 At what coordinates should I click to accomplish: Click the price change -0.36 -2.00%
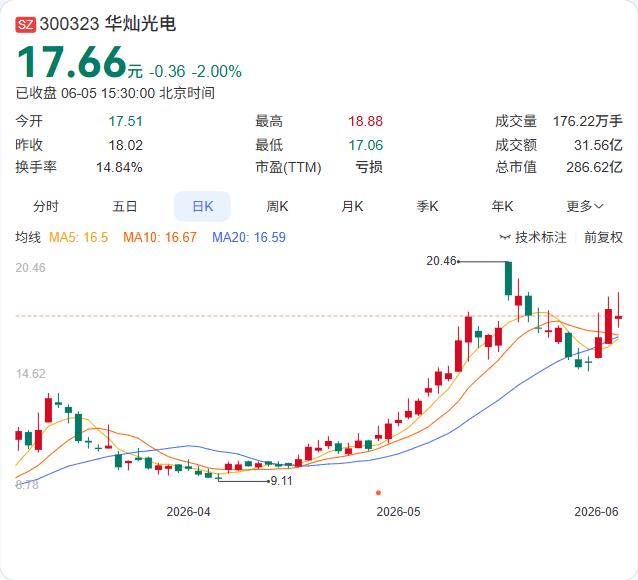(195, 71)
